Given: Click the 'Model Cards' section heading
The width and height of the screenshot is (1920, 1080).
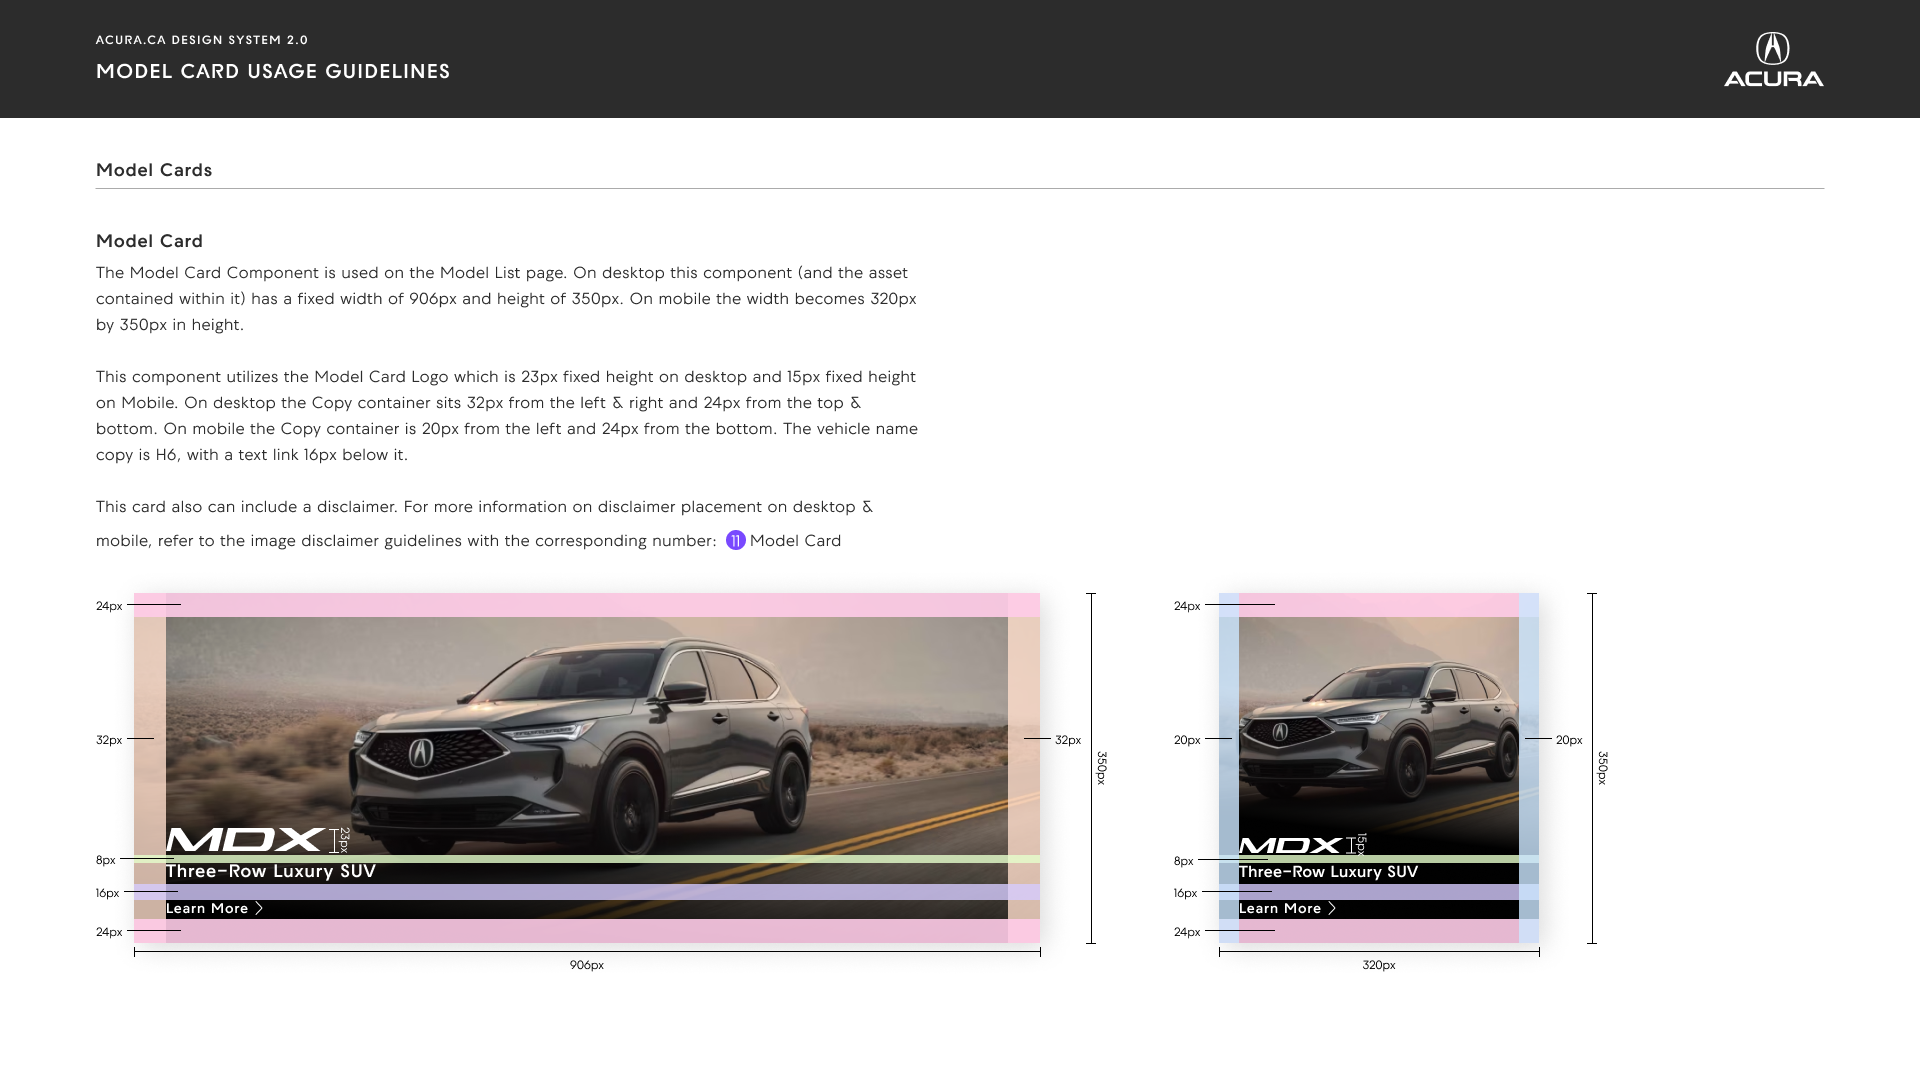Looking at the screenshot, I should [154, 170].
